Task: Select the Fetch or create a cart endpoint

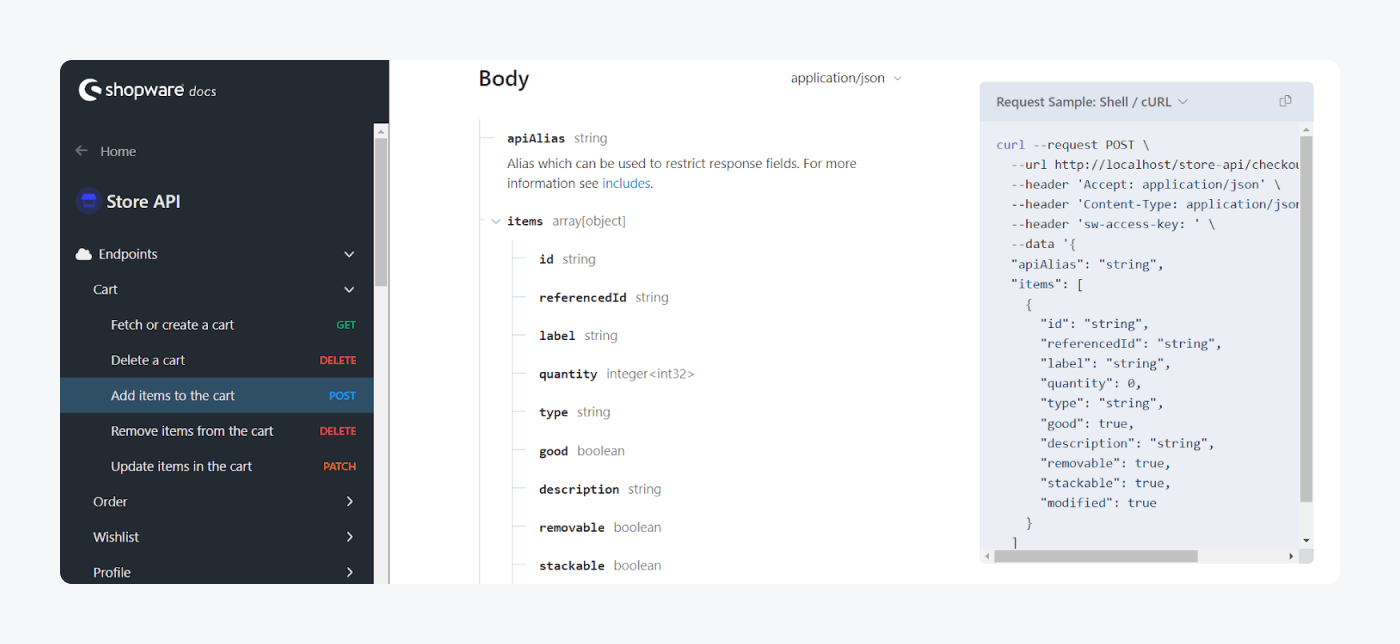Action: point(172,324)
